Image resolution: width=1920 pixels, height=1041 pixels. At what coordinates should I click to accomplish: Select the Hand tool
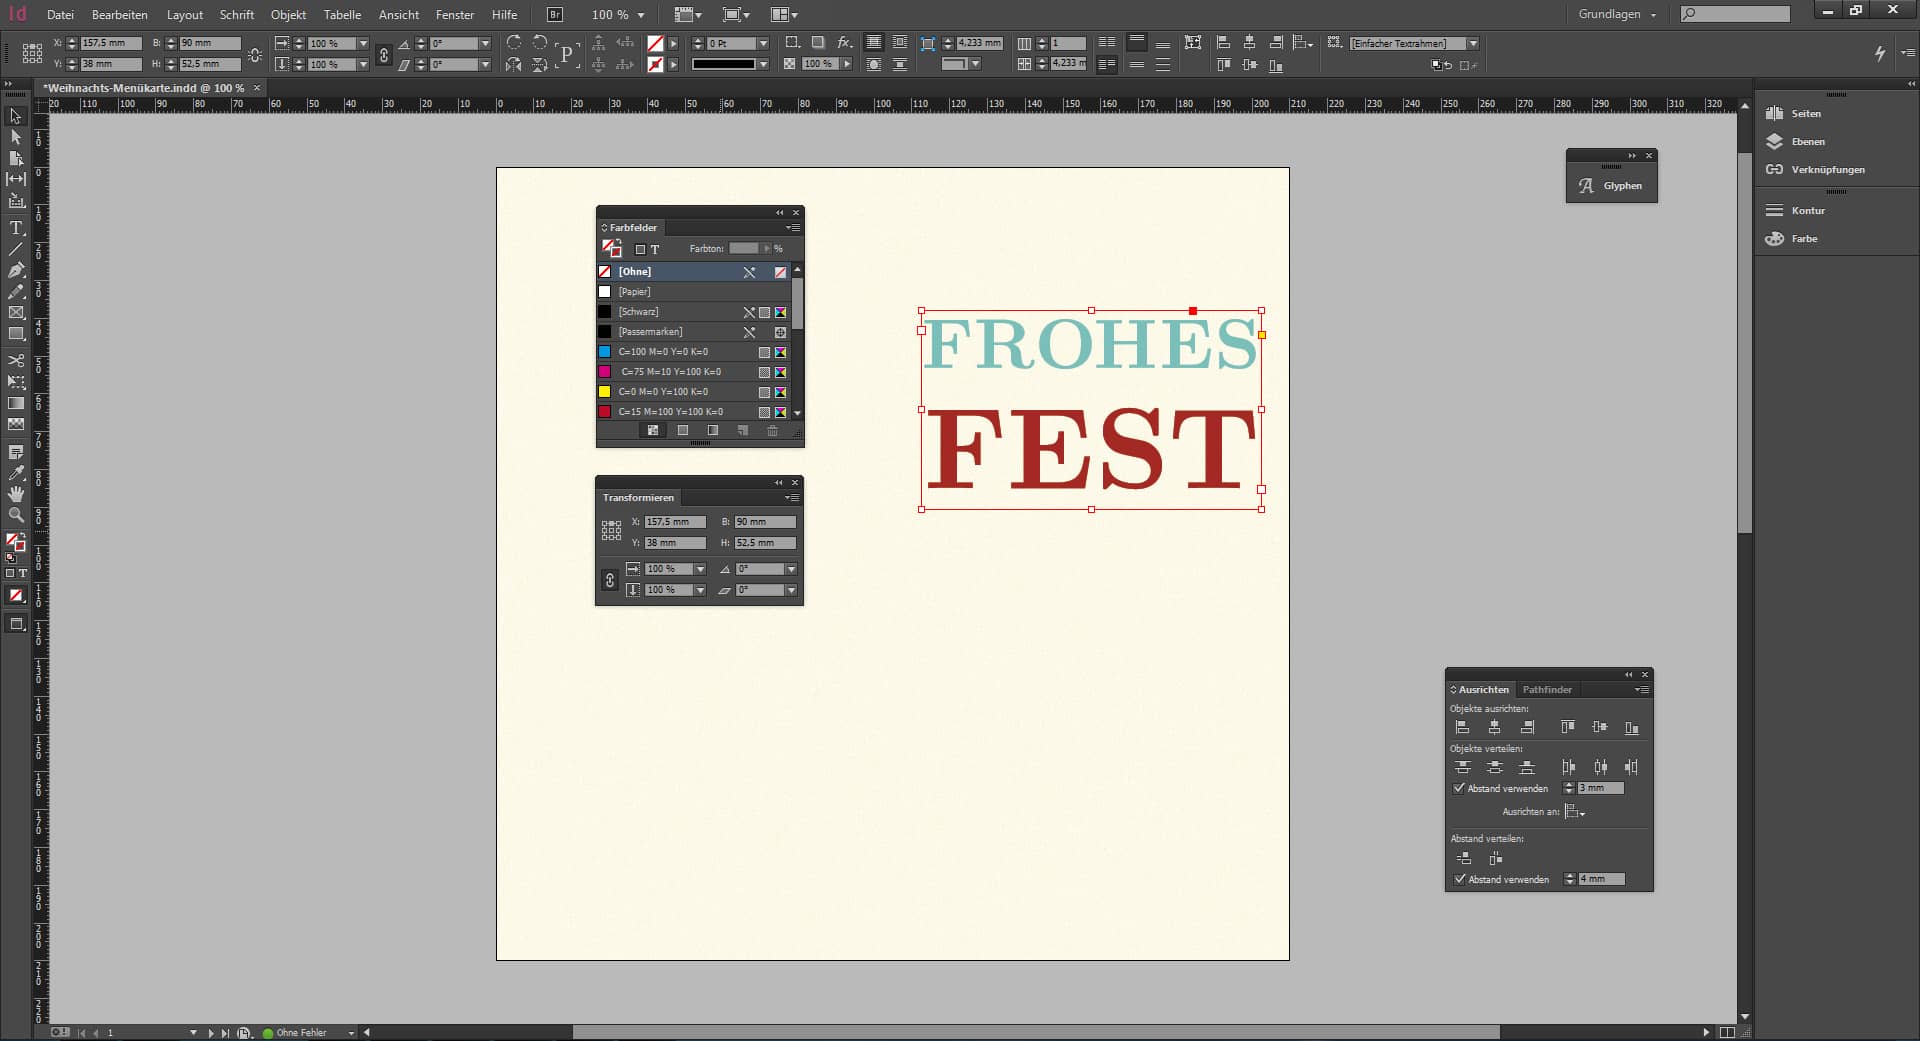point(16,494)
